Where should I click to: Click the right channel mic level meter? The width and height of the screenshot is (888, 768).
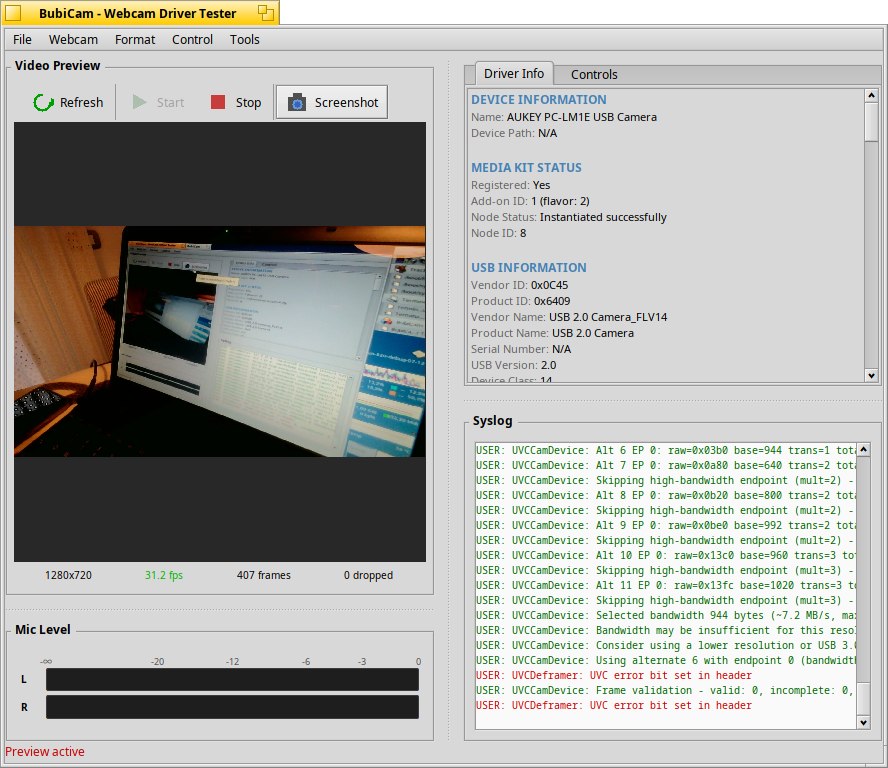pos(232,707)
